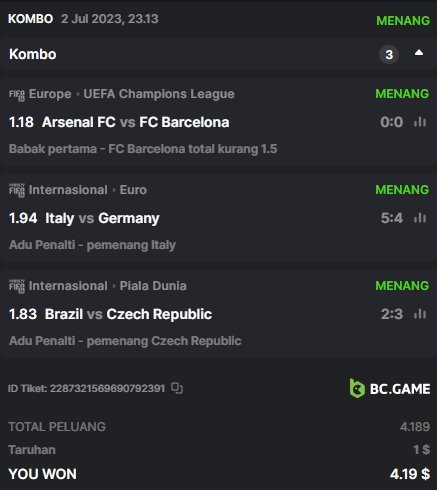Click the selection count badge 3
Screen dimensions: 437x490
tap(389, 54)
